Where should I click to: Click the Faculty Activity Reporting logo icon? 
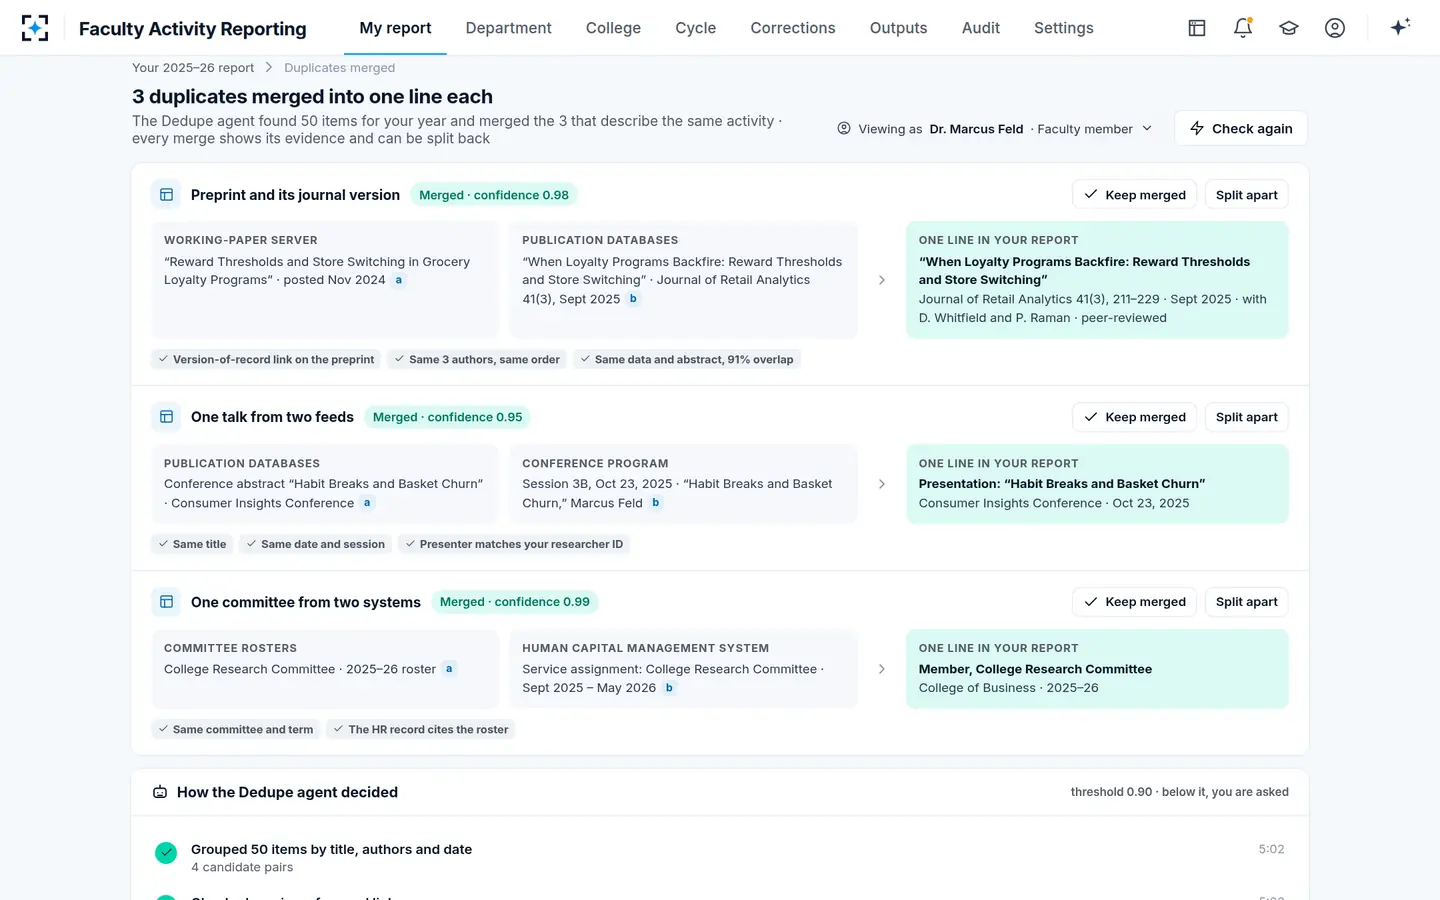[35, 28]
